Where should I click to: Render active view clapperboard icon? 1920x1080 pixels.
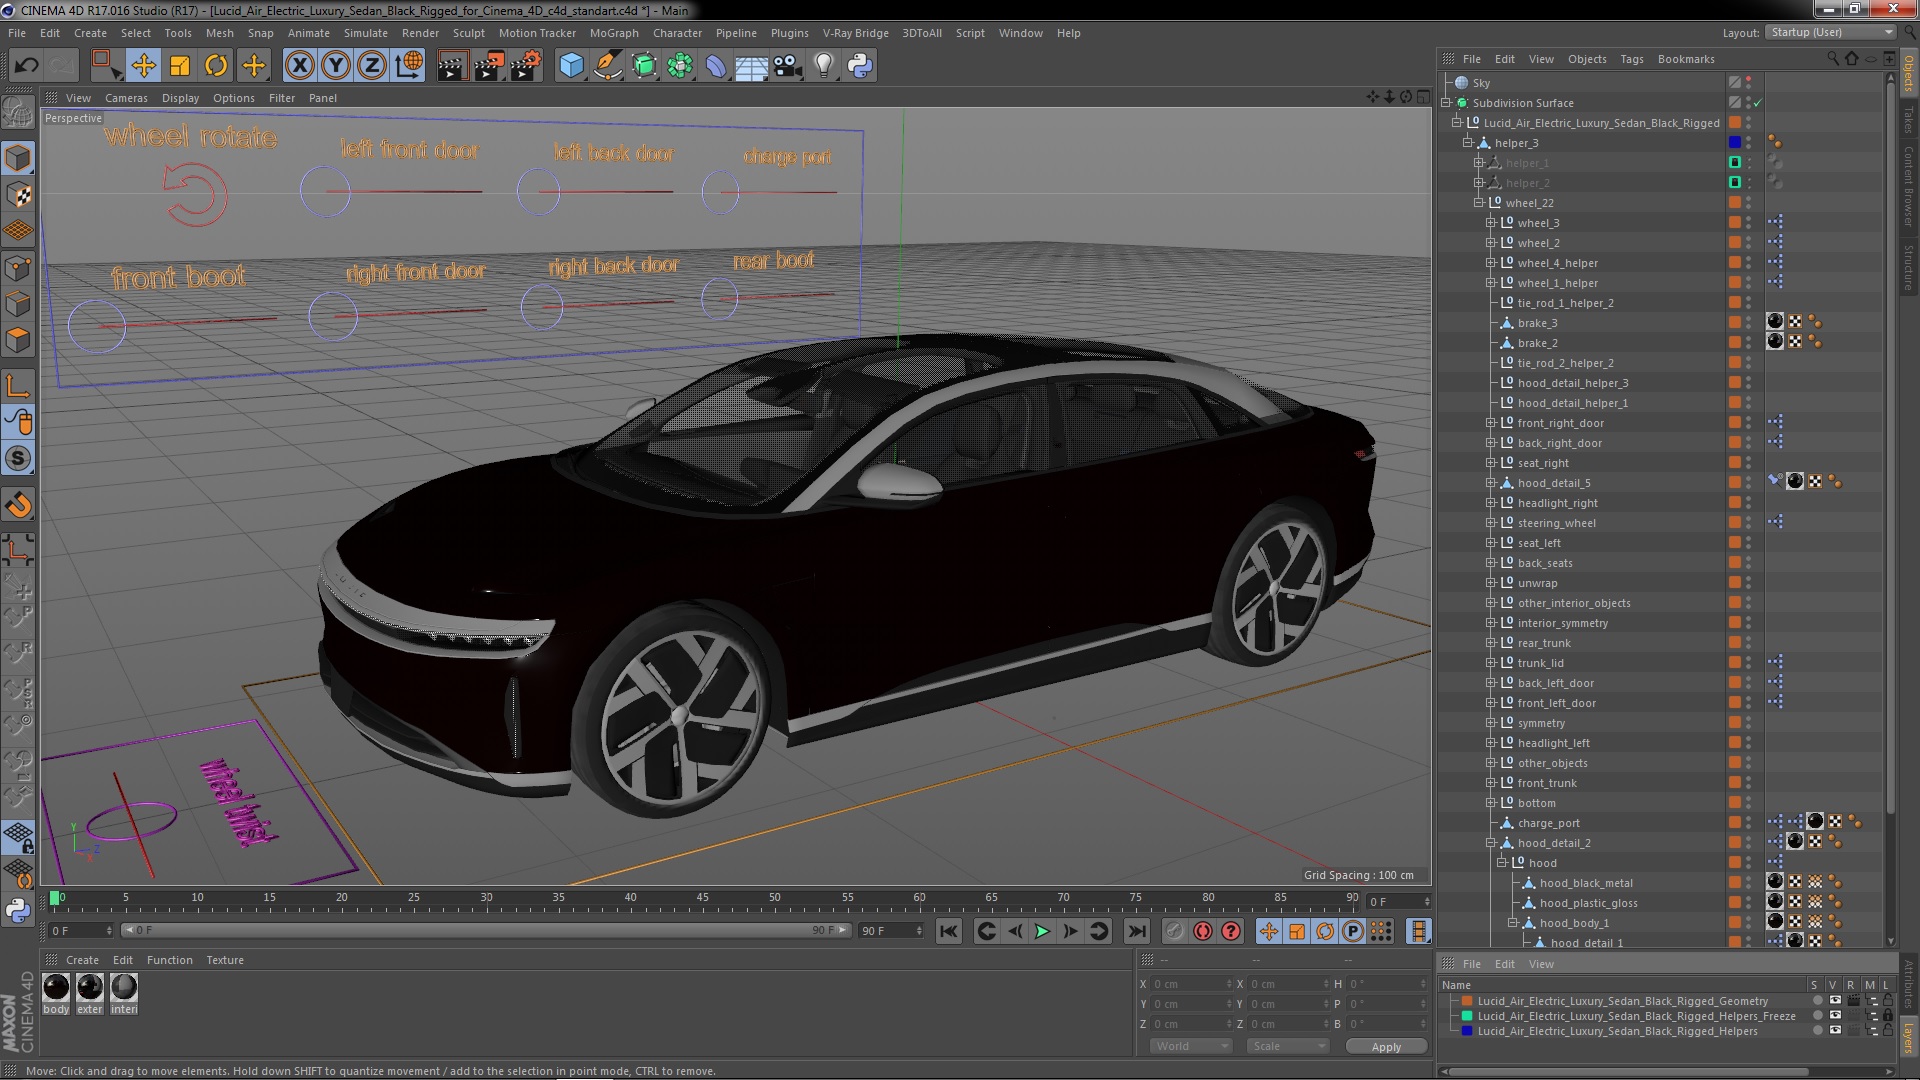pyautogui.click(x=451, y=66)
